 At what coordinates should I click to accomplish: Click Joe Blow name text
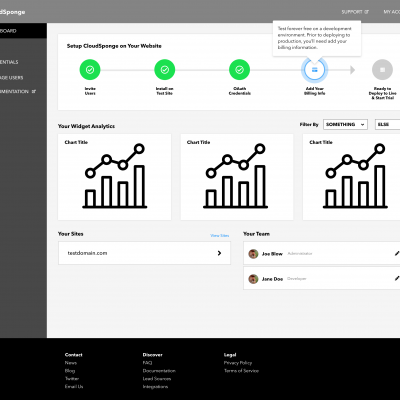pyautogui.click(x=272, y=254)
